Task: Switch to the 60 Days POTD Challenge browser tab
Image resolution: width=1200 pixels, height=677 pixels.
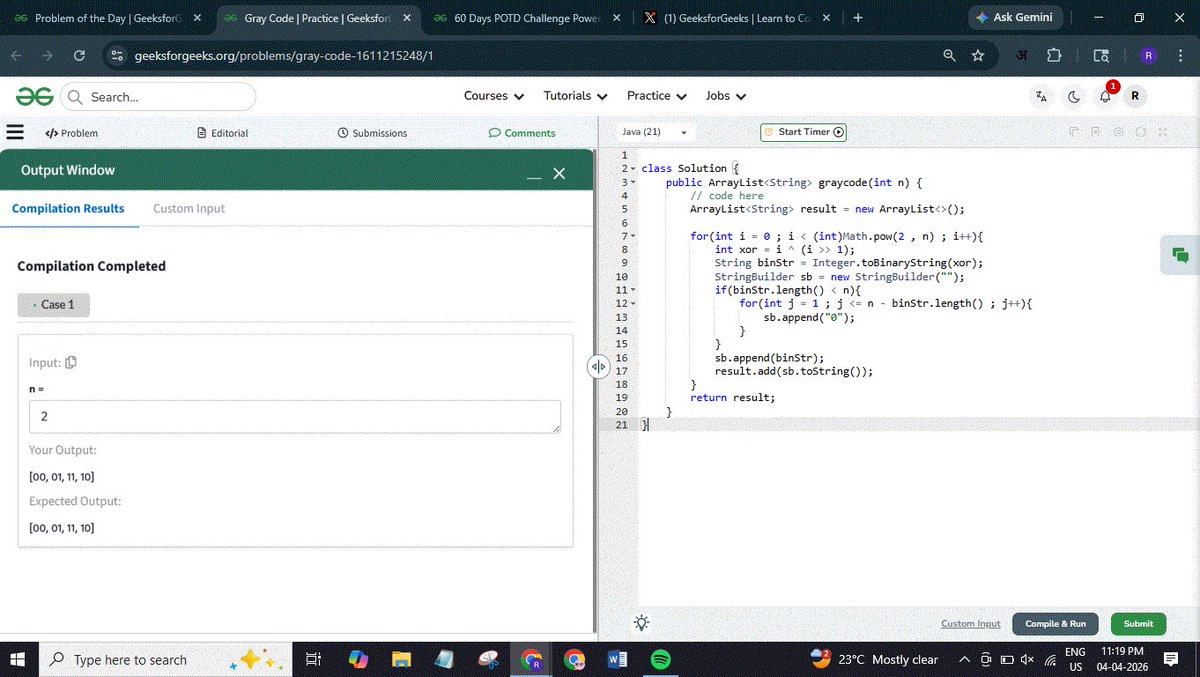Action: pos(527,18)
